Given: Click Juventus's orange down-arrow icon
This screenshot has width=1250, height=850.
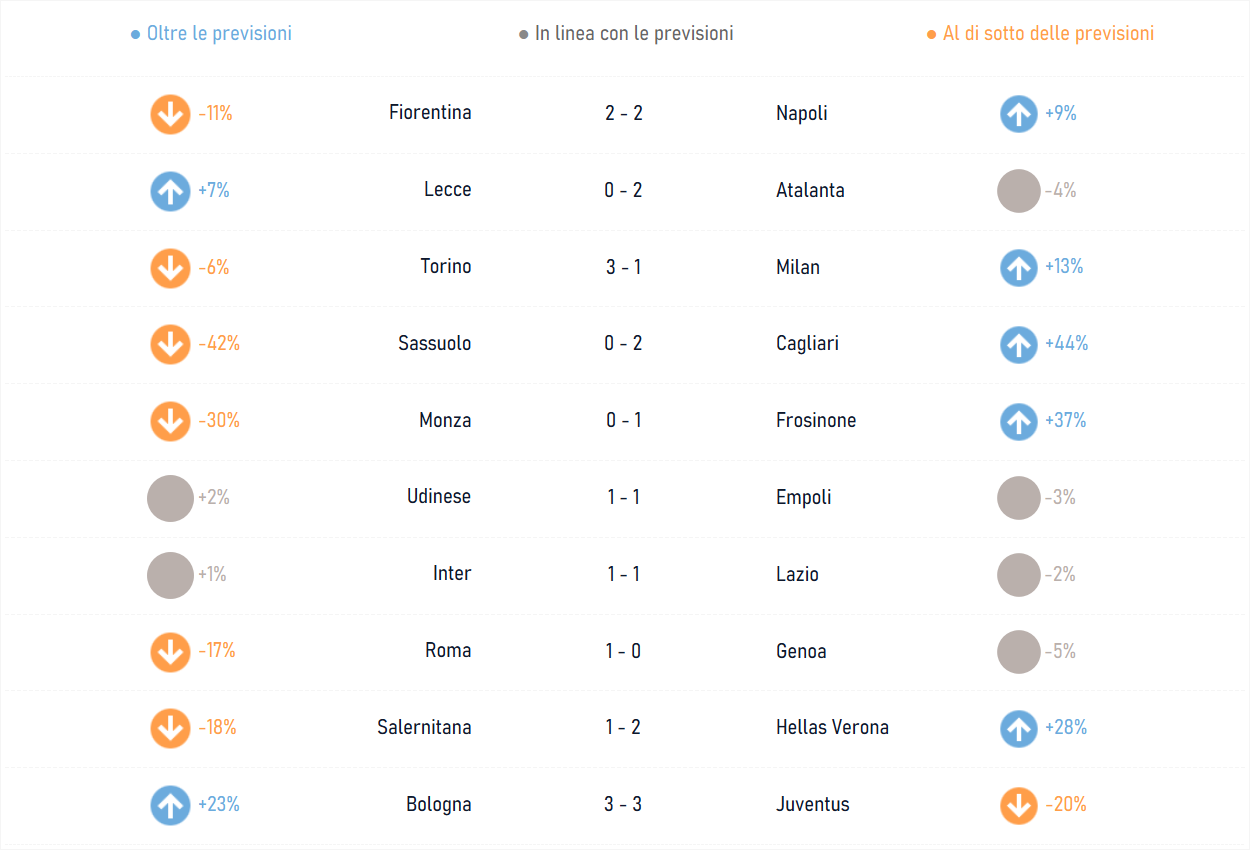Looking at the screenshot, I should click(x=1018, y=805).
